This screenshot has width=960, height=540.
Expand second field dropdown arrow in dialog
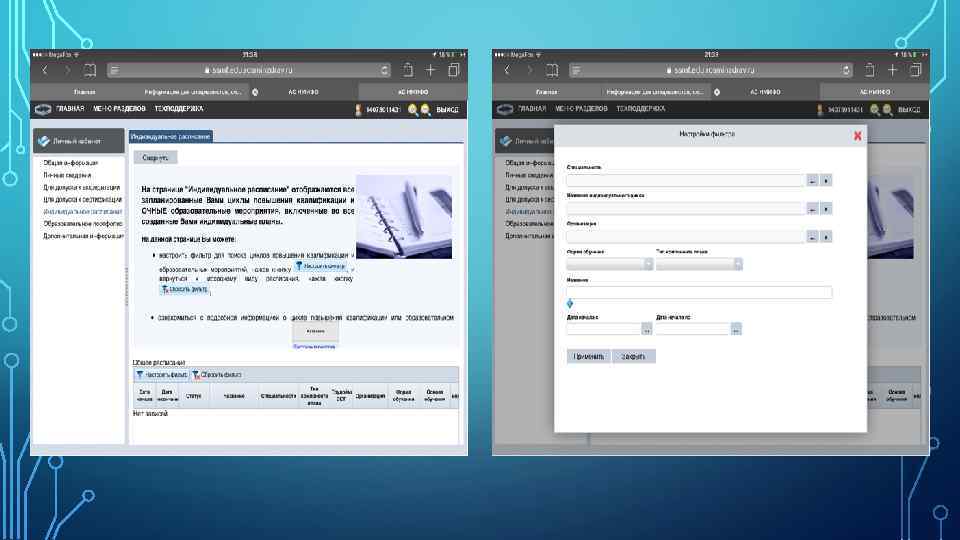(x=826, y=209)
